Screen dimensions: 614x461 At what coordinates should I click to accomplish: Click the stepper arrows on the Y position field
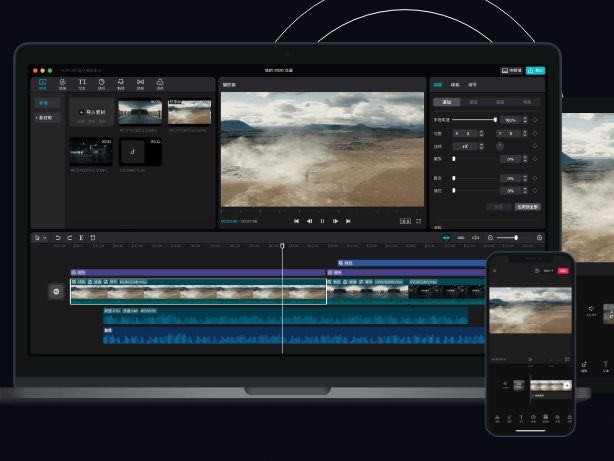(525, 134)
